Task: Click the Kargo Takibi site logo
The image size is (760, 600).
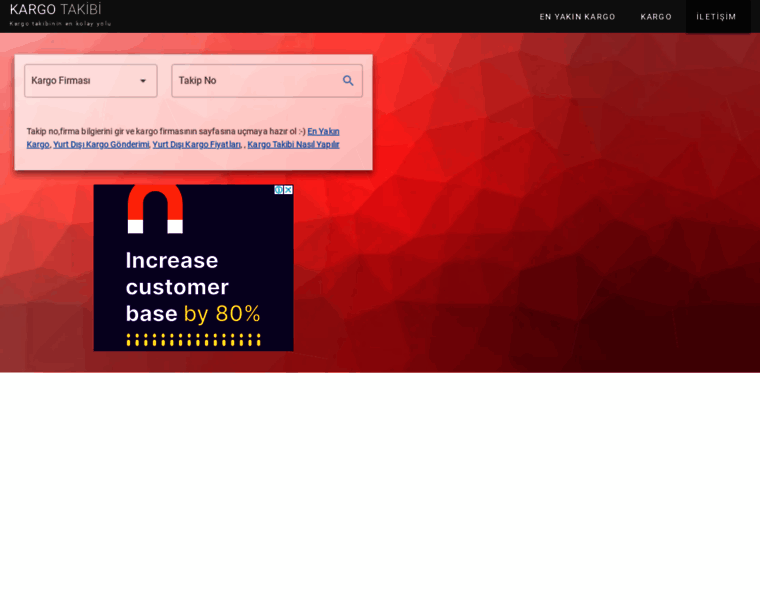Action: pyautogui.click(x=56, y=9)
